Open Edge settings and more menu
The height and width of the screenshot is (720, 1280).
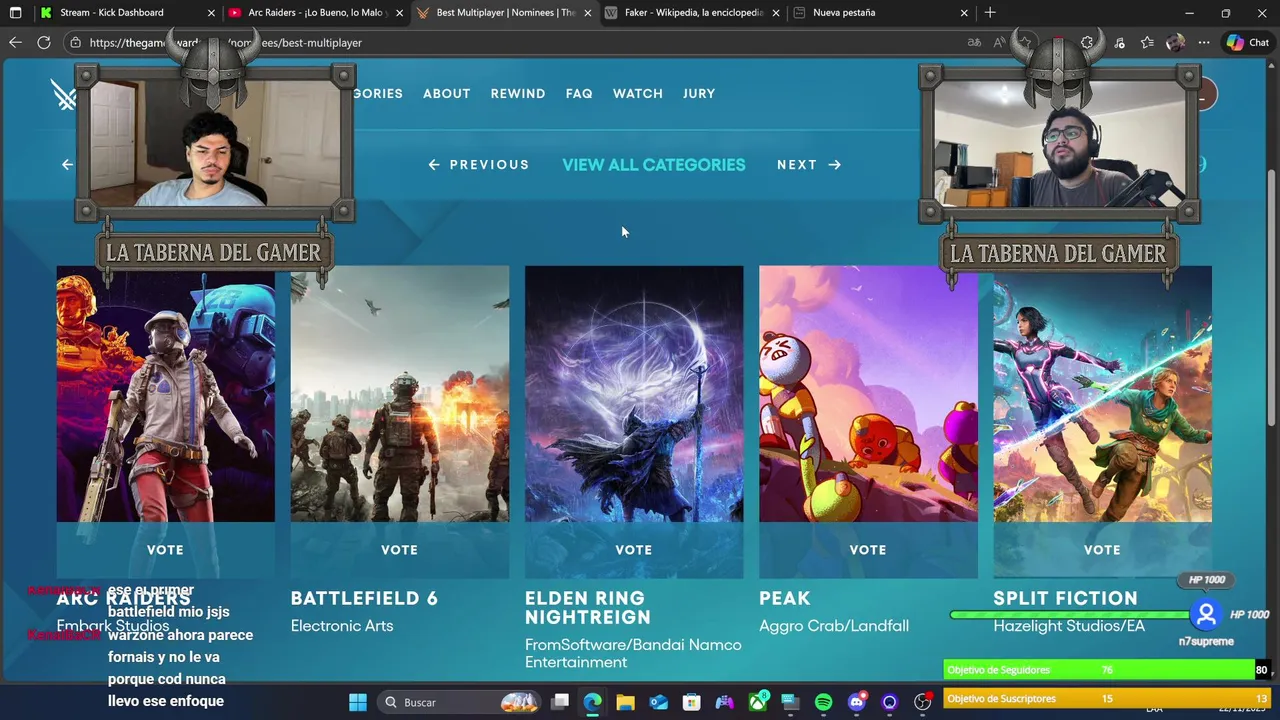[1204, 42]
